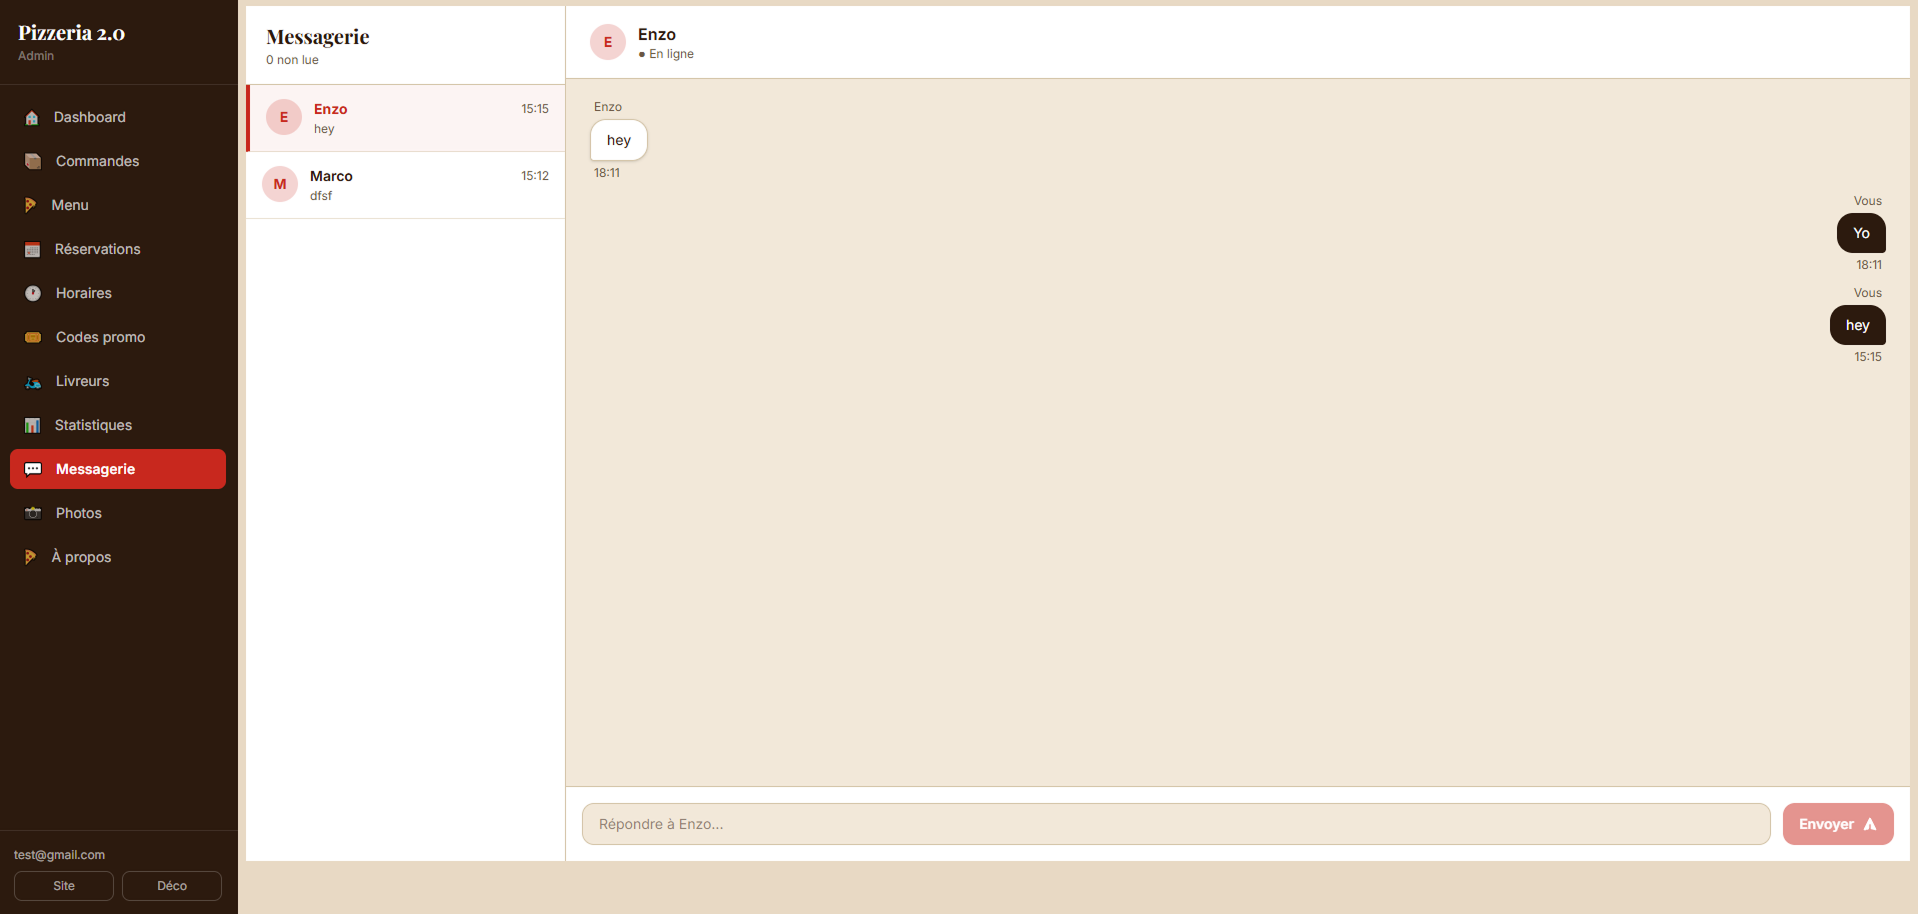Click the sent 'hey' bubble at 15:15
The height and width of the screenshot is (914, 1918).
(1858, 325)
